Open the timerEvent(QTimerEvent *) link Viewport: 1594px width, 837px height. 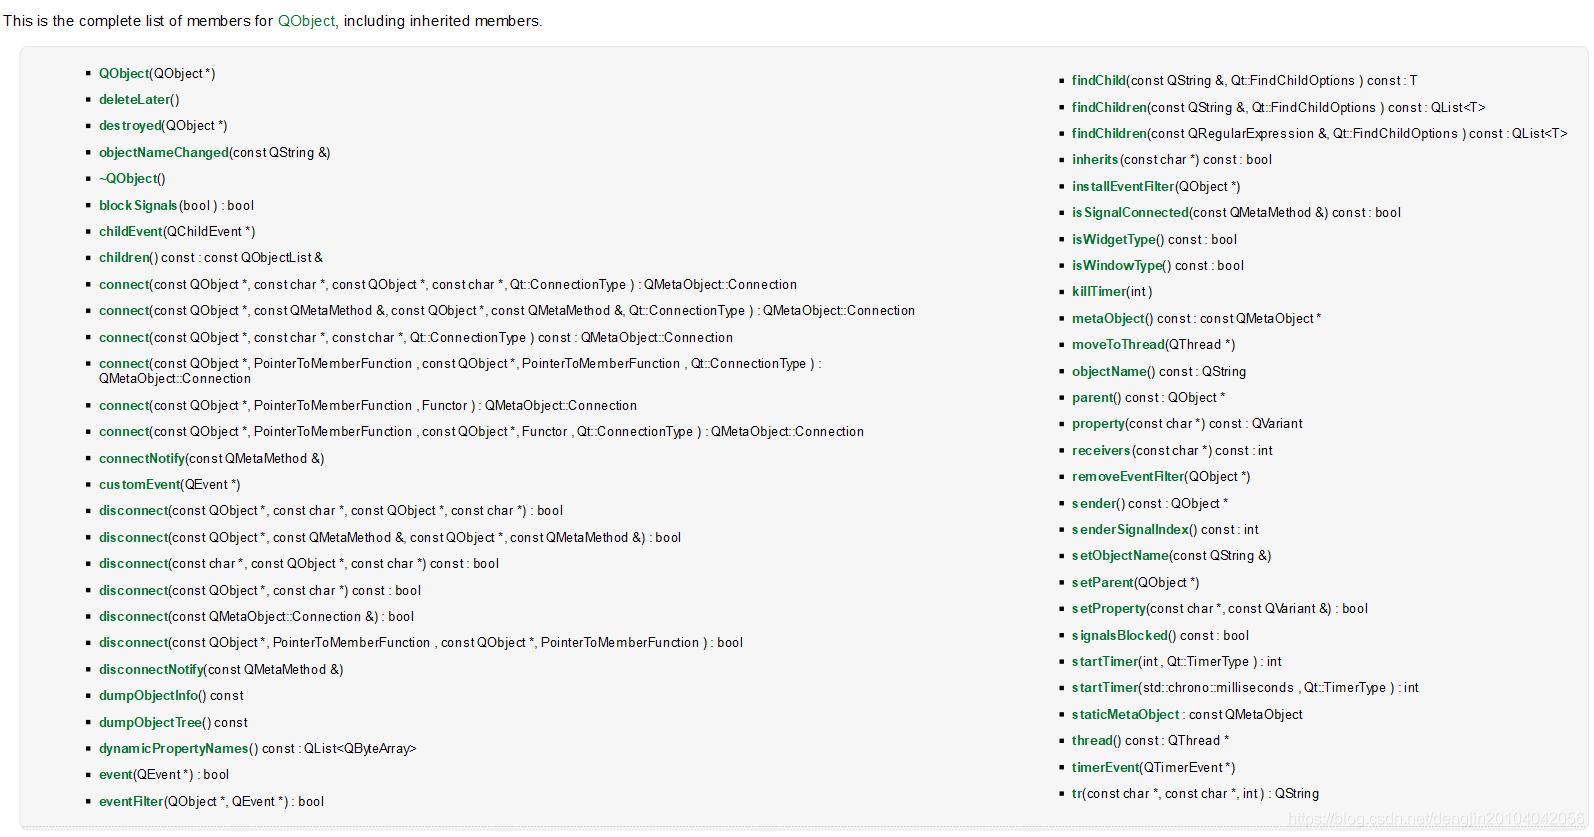point(1106,768)
